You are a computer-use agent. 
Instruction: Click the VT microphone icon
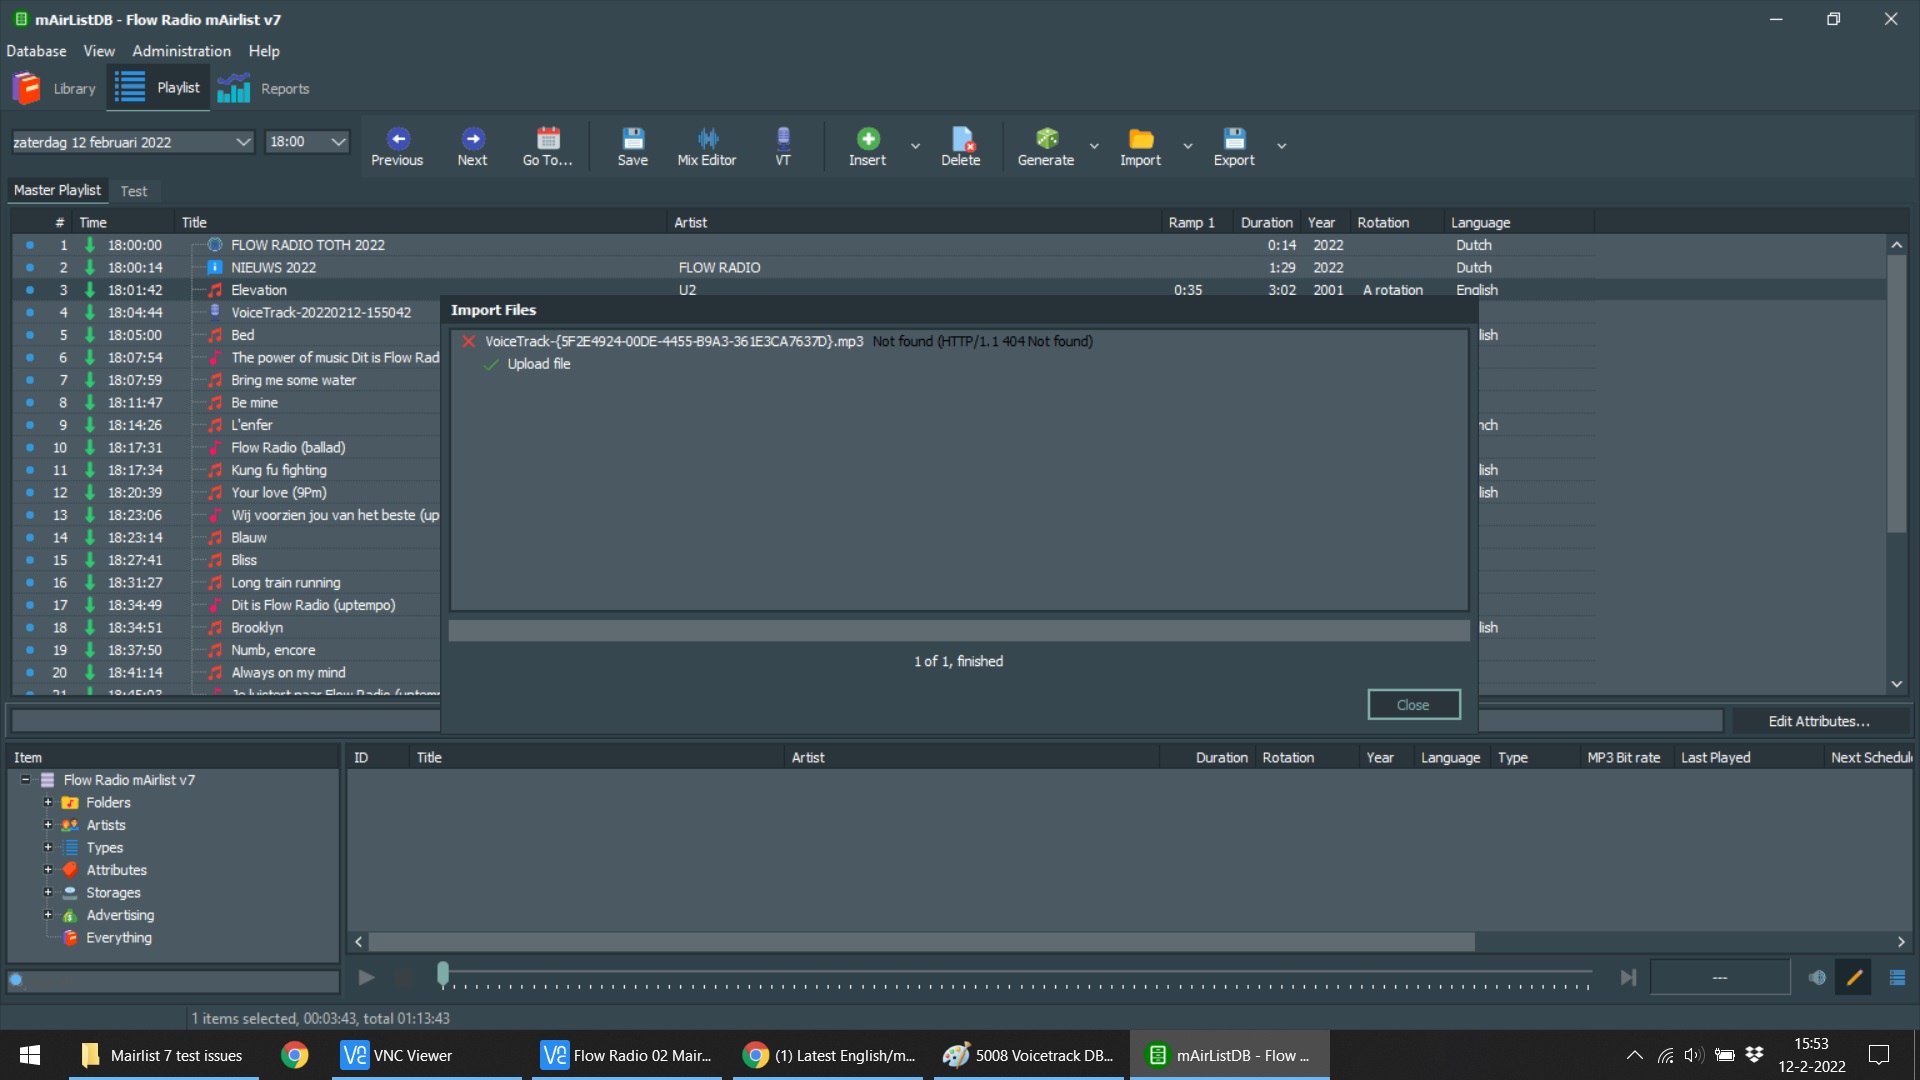point(783,139)
